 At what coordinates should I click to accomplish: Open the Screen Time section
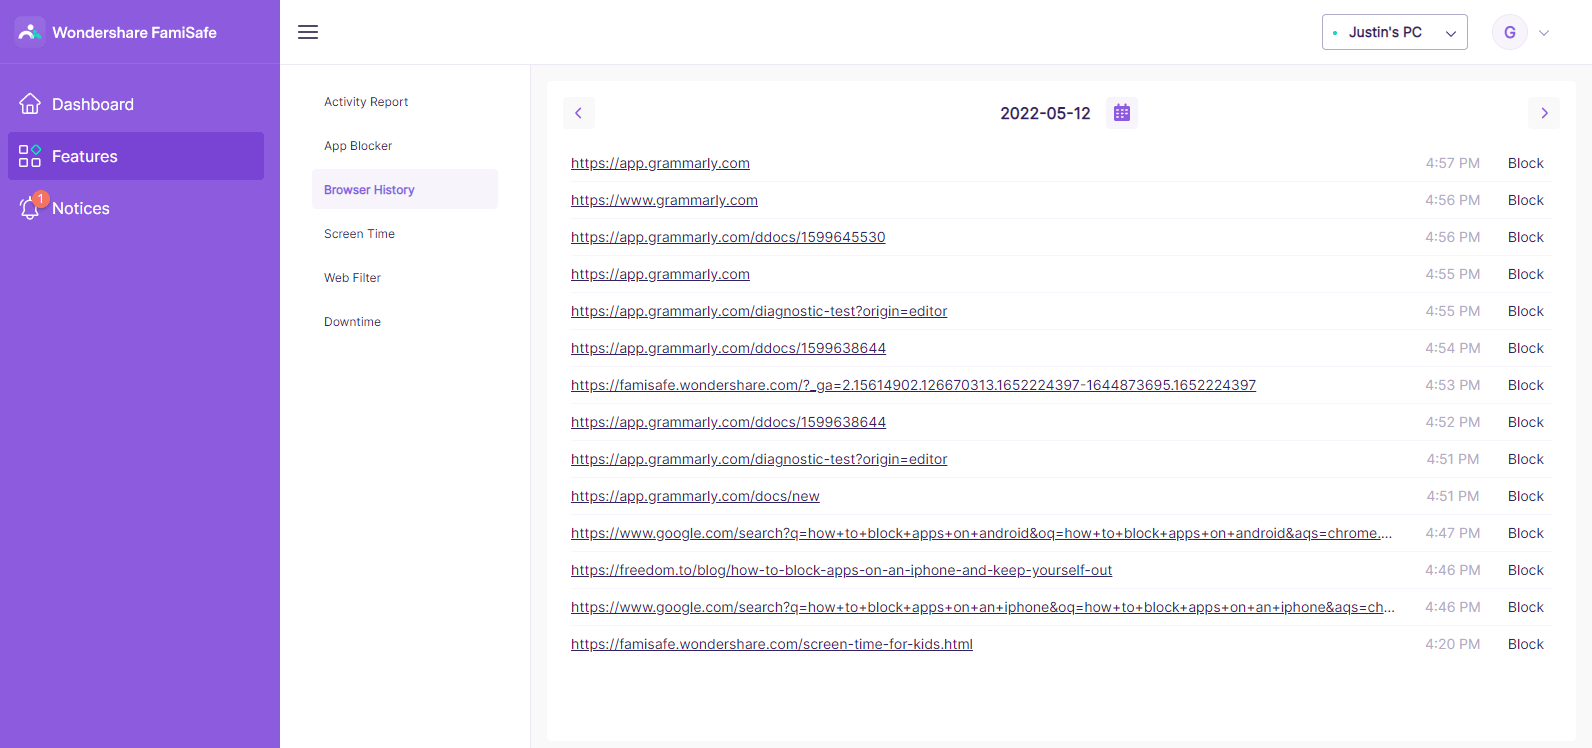pos(359,234)
